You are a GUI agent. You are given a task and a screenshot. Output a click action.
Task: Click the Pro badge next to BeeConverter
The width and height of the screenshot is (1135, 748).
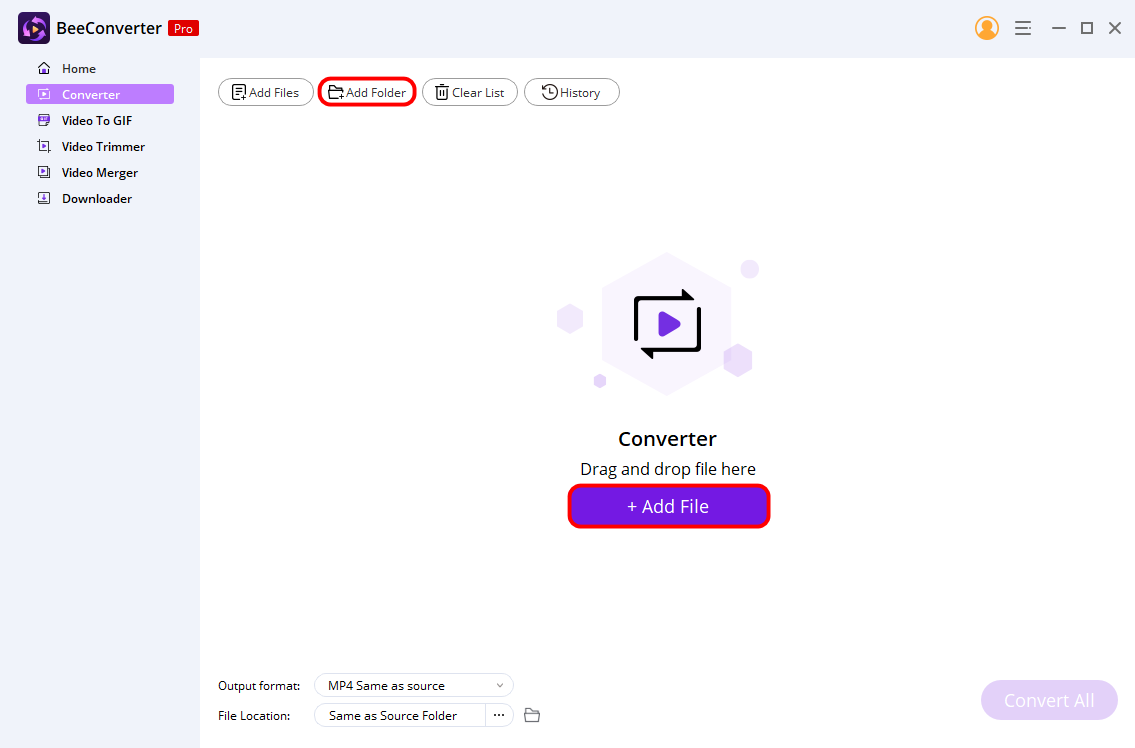[183, 28]
